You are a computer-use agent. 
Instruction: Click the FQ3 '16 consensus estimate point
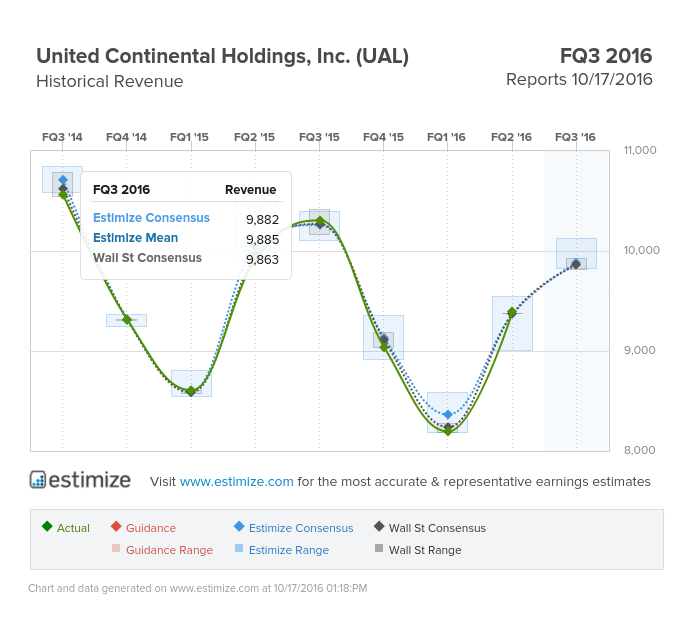(576, 264)
